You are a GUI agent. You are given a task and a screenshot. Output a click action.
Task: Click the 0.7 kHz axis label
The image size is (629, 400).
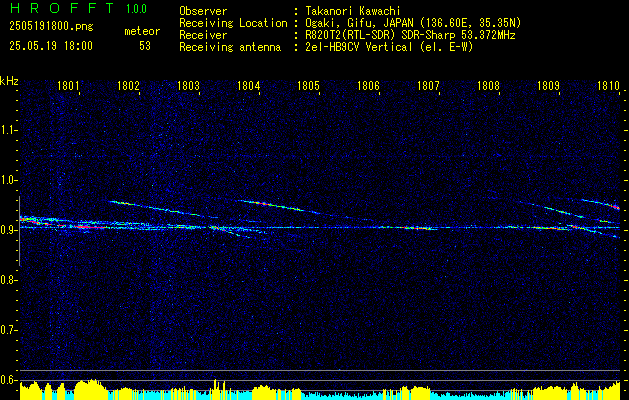pos(7,330)
